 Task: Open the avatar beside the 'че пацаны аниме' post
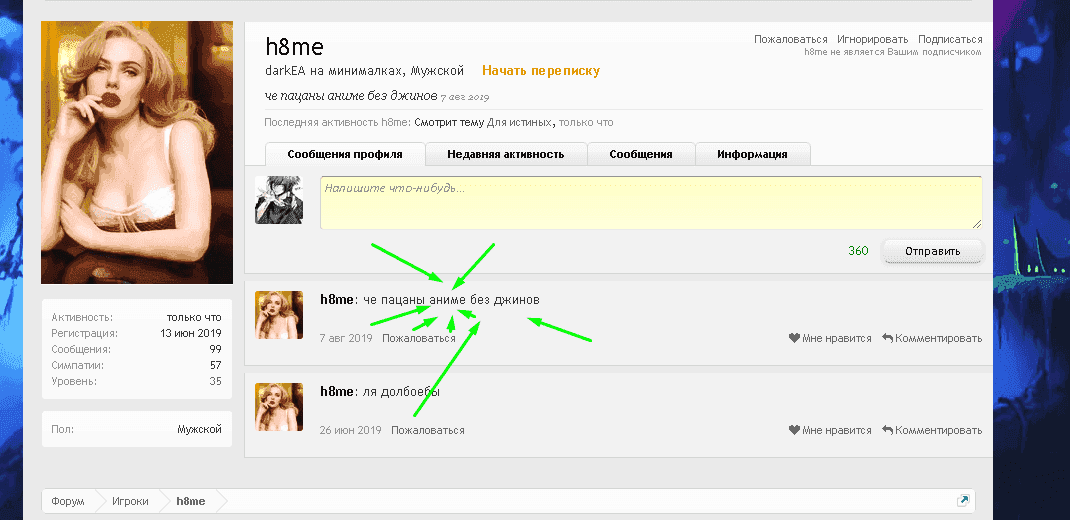pos(279,315)
